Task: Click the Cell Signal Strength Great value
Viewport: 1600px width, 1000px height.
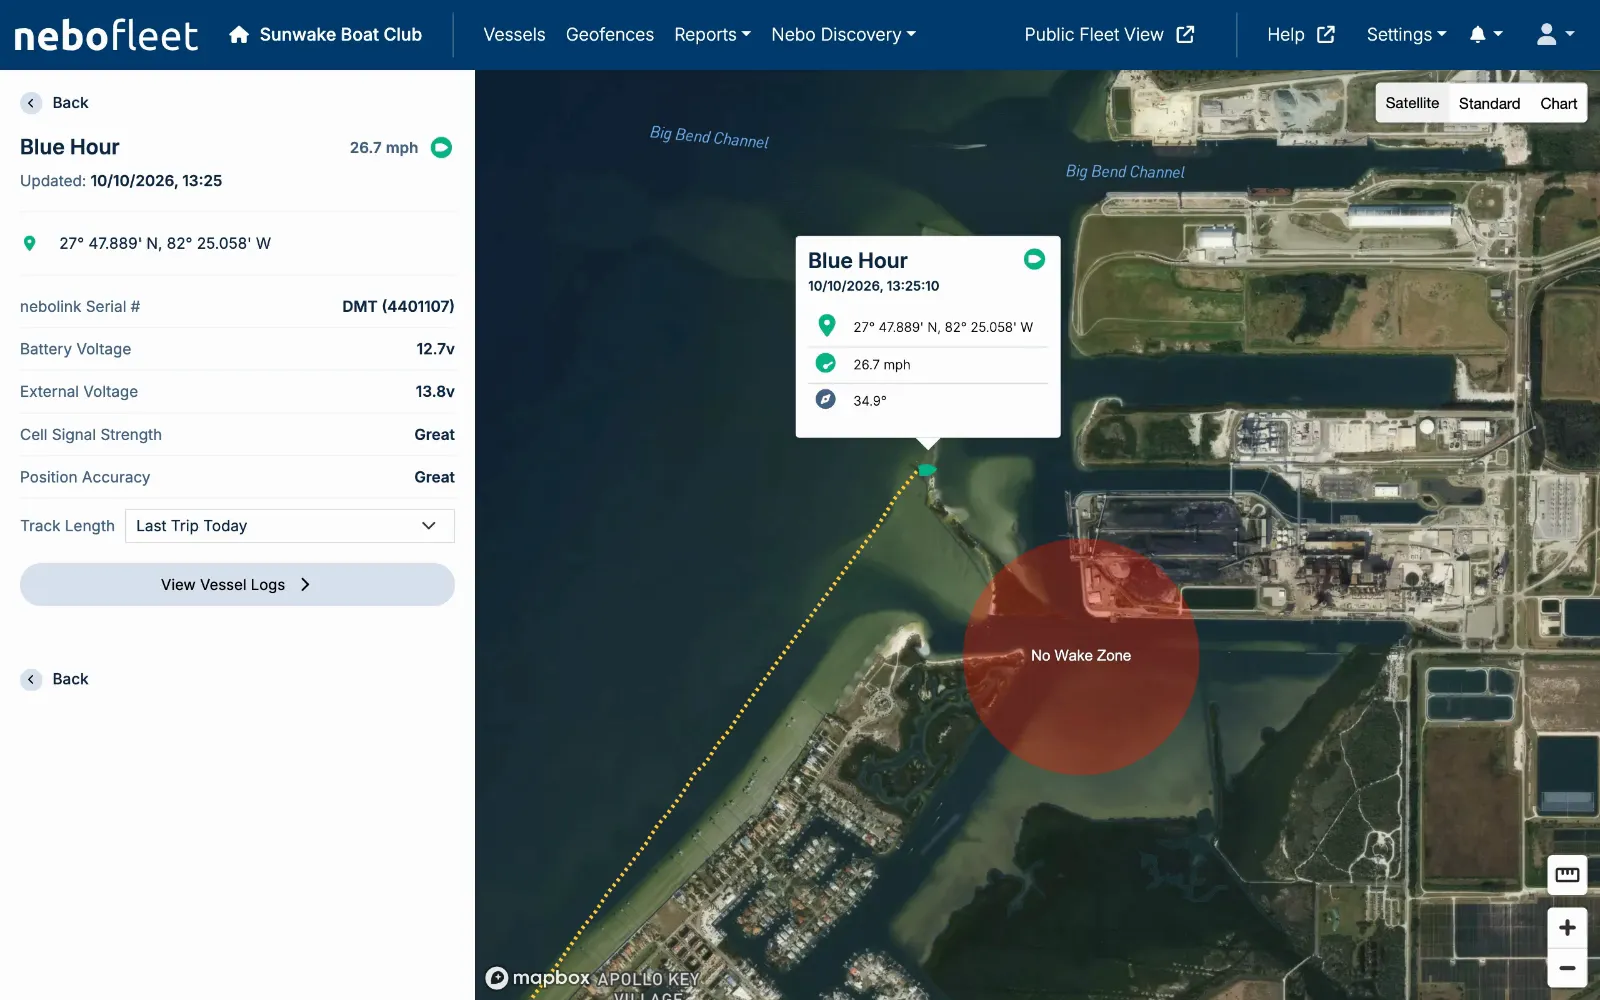Action: click(434, 435)
